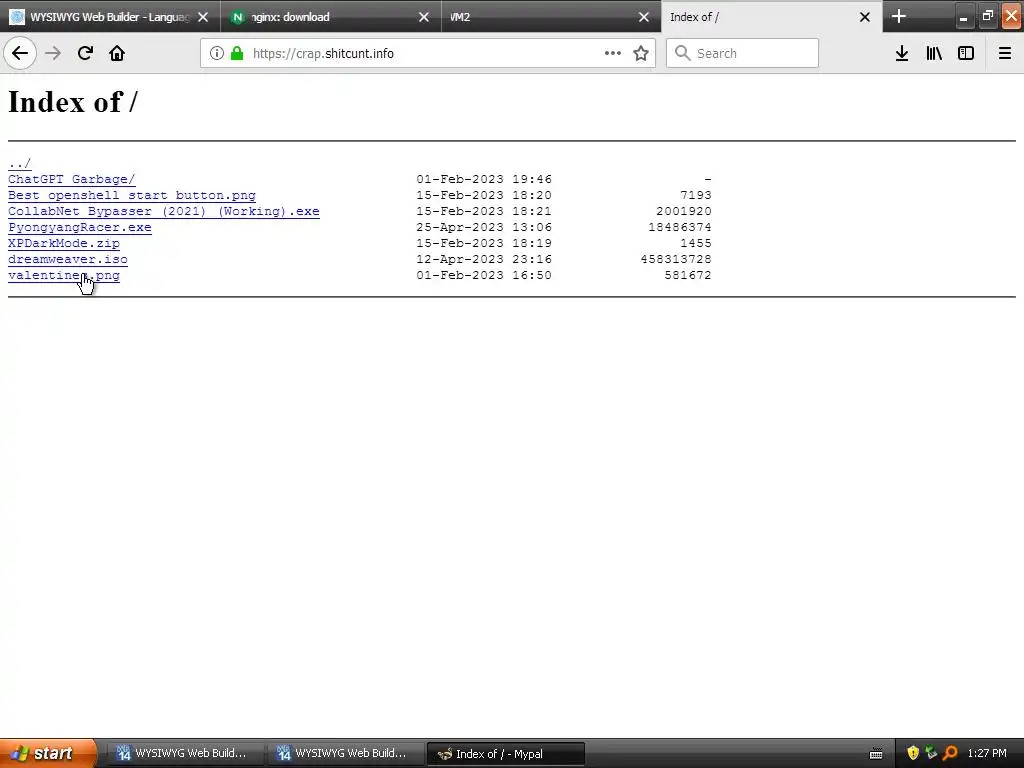Show site information icon in address bar

(217, 53)
